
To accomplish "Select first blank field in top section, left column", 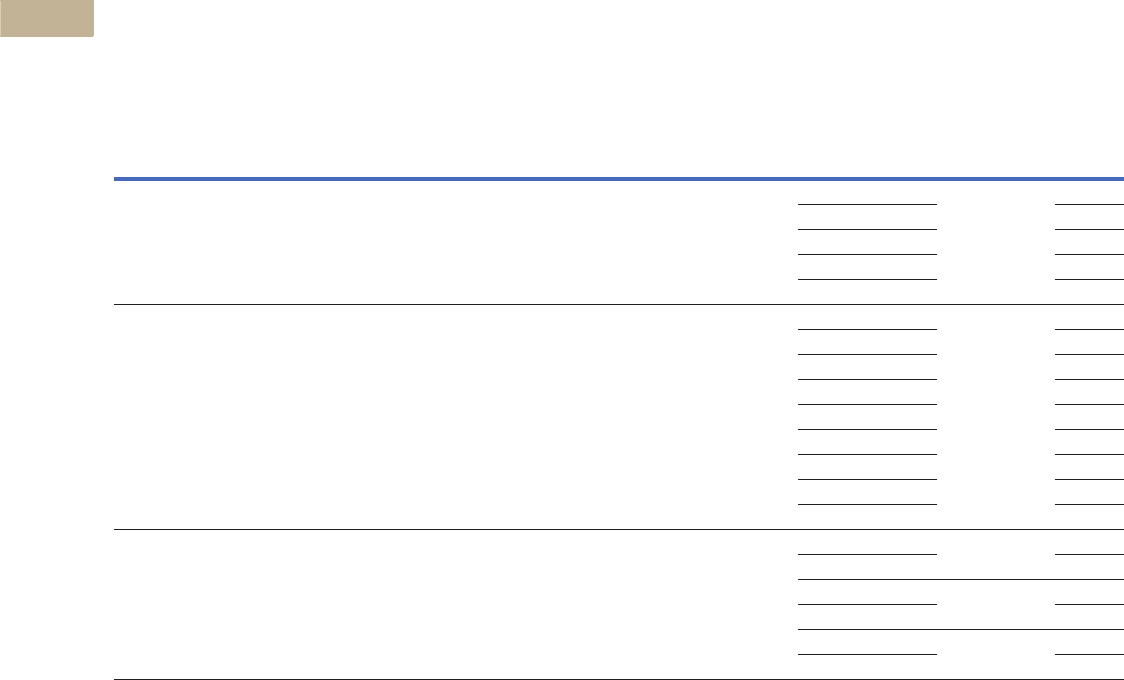I will tap(867, 204).
